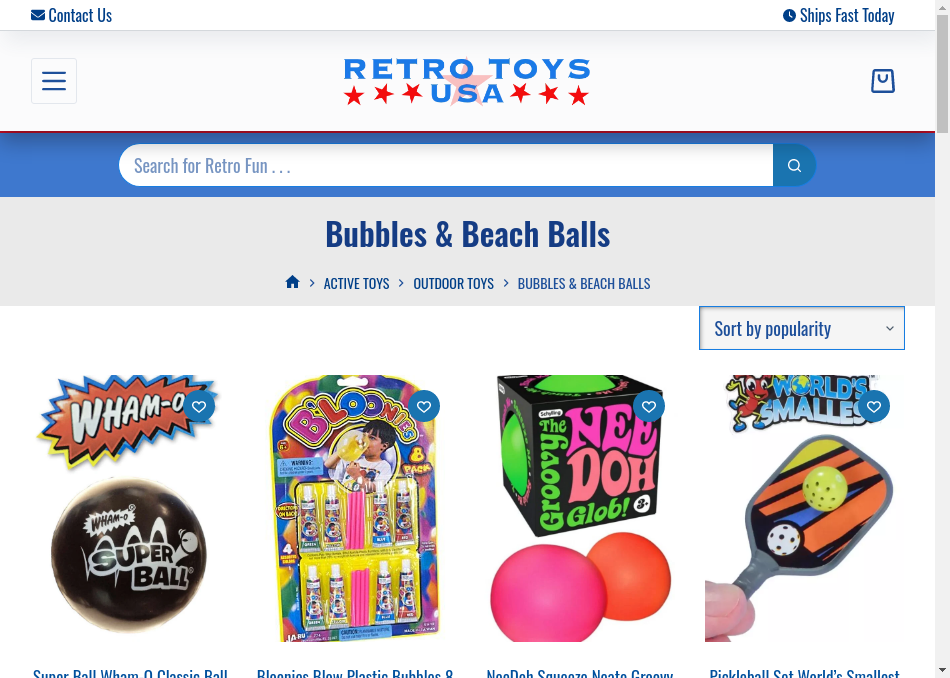Click the Retro Toys USA logo
This screenshot has height=678, width=950.
pos(467,81)
